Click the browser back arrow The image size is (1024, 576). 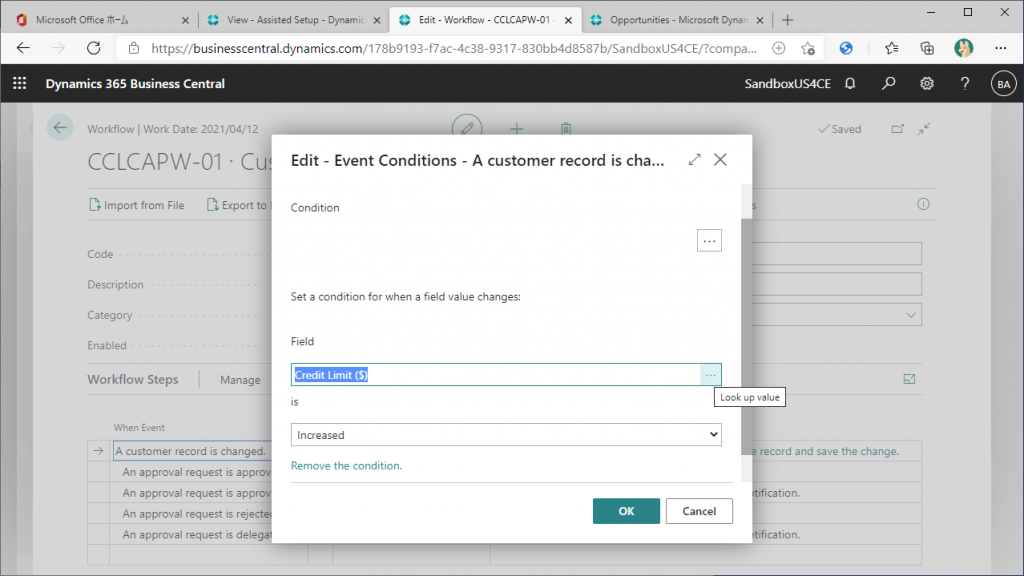click(x=24, y=48)
